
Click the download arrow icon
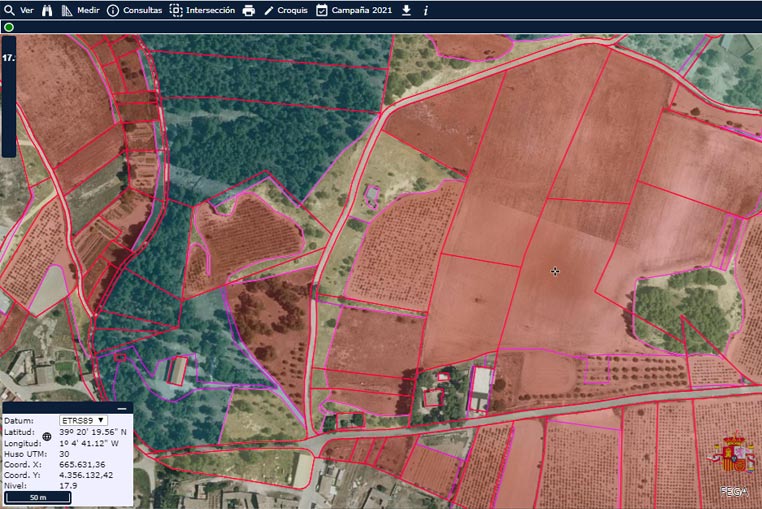406,10
